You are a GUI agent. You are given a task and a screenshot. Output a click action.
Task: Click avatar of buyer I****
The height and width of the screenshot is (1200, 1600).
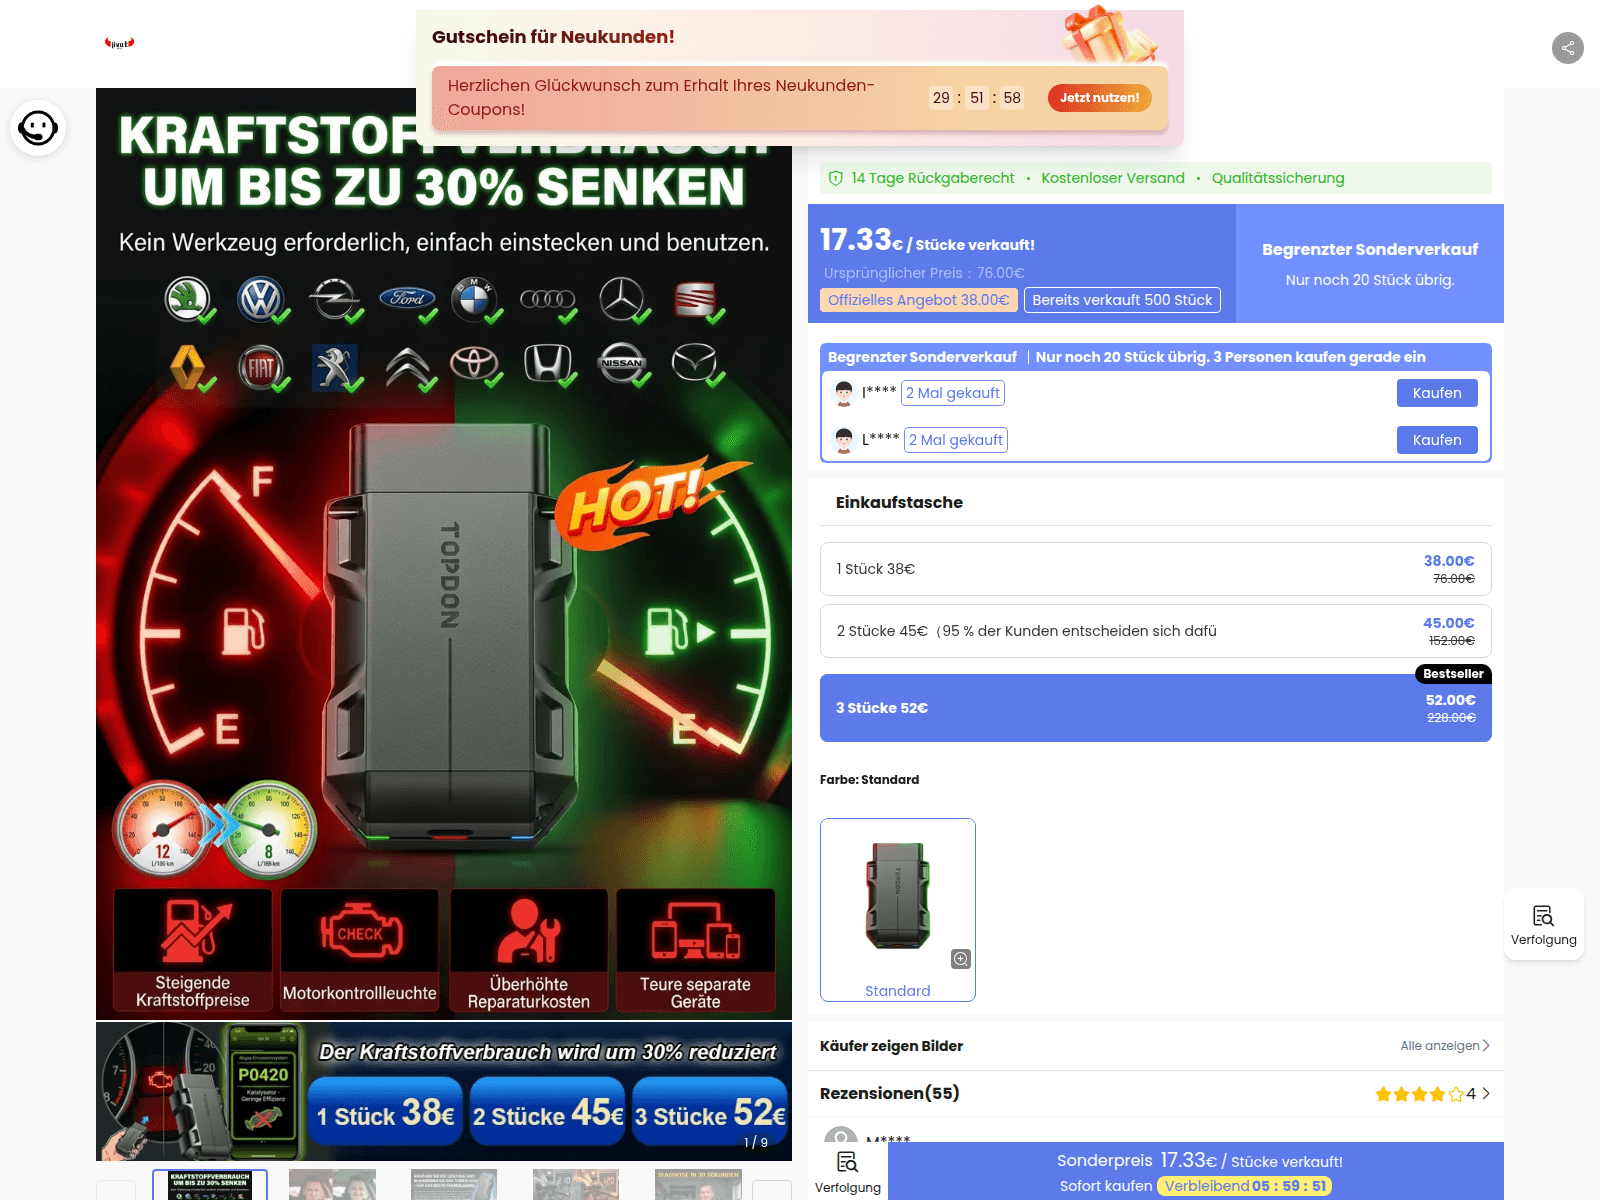[844, 393]
